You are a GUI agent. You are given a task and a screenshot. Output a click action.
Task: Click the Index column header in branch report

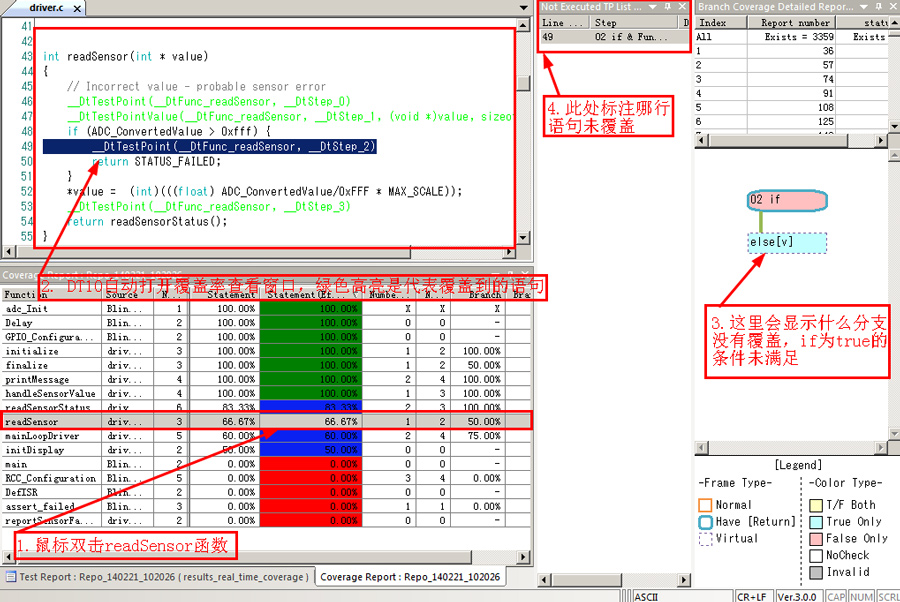coord(721,23)
